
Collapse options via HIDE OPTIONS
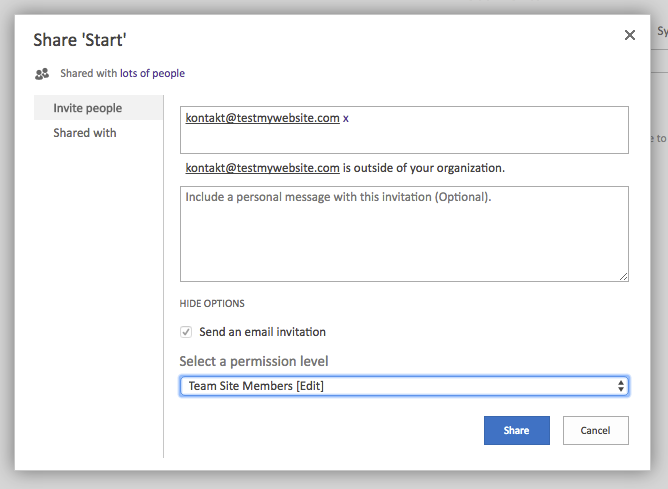(212, 303)
